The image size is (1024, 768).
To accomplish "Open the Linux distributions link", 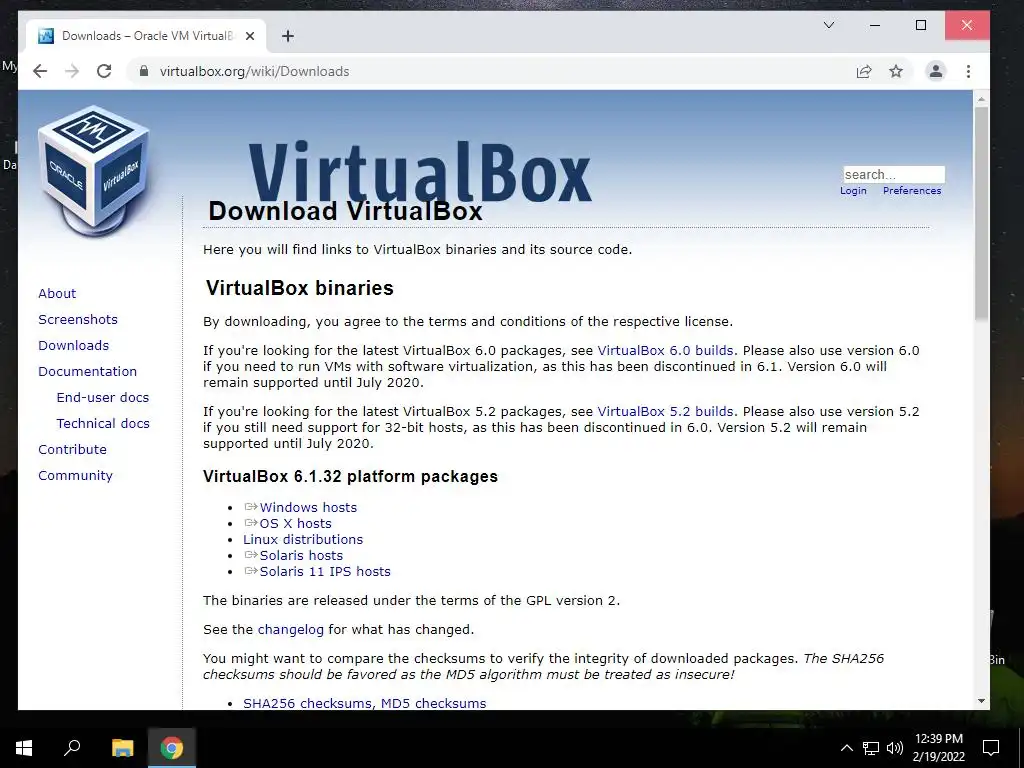I will click(302, 539).
